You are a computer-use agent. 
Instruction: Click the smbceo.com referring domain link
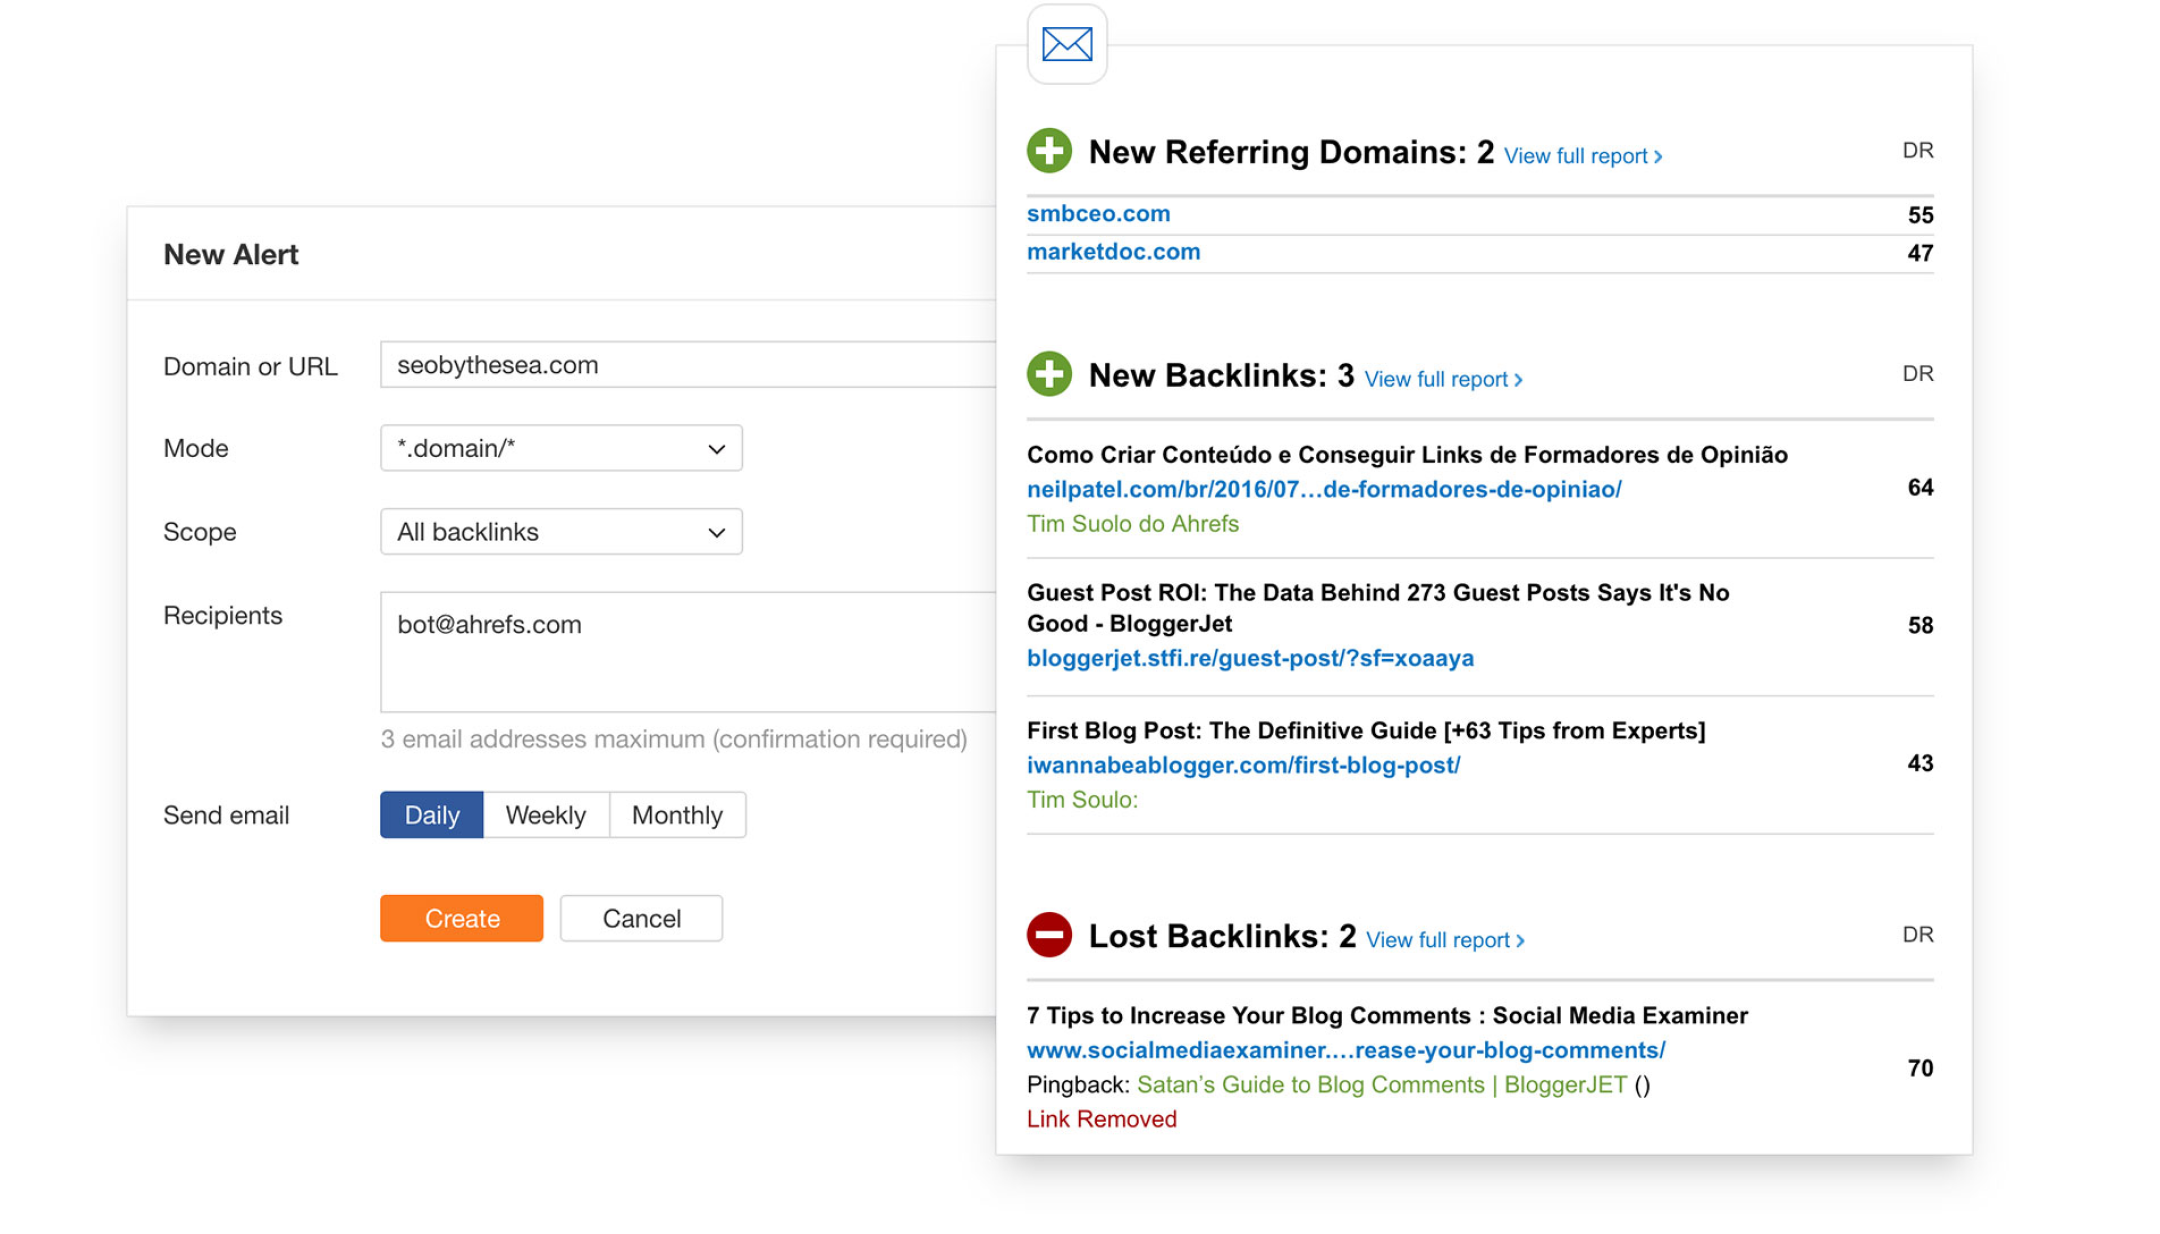click(x=1098, y=214)
